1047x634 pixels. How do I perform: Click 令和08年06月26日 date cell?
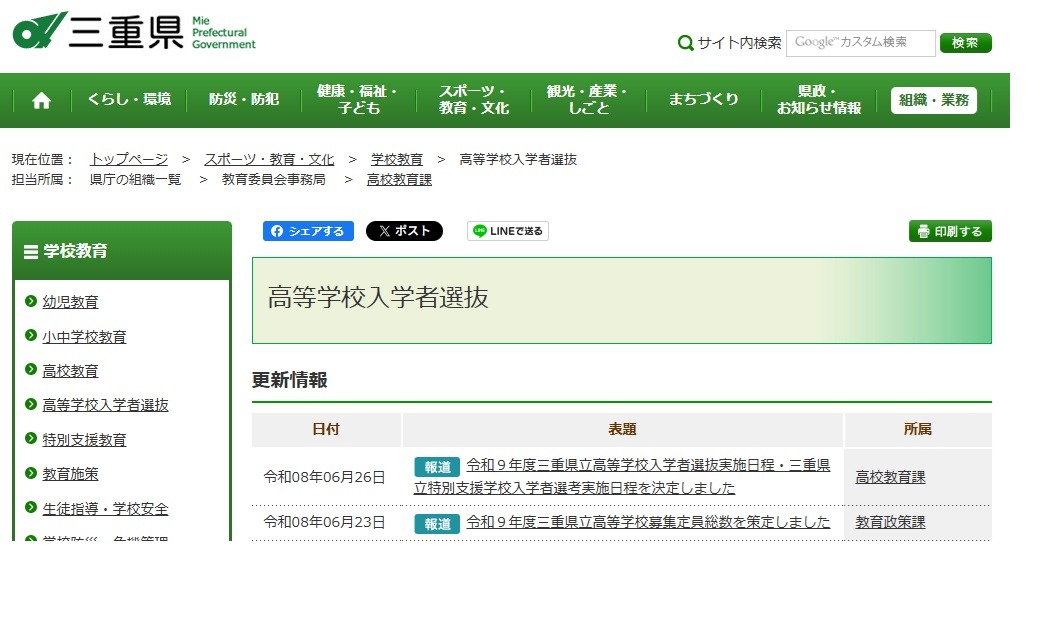[x=325, y=477]
